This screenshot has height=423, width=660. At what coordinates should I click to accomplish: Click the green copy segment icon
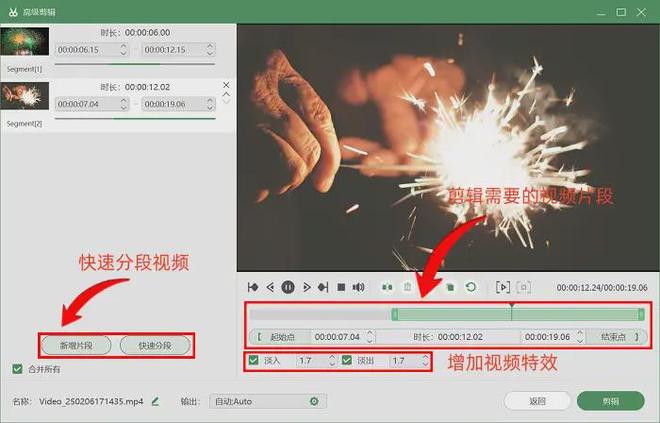point(450,287)
